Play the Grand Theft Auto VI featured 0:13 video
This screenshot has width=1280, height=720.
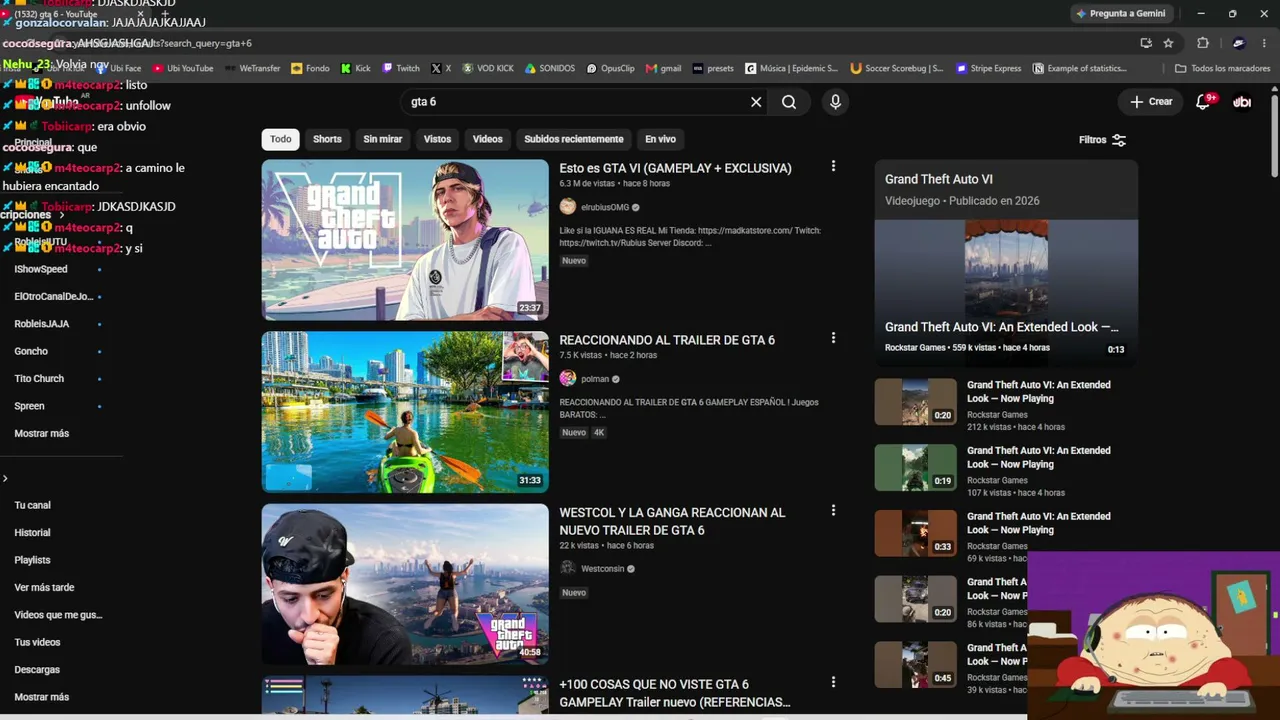click(x=1006, y=292)
